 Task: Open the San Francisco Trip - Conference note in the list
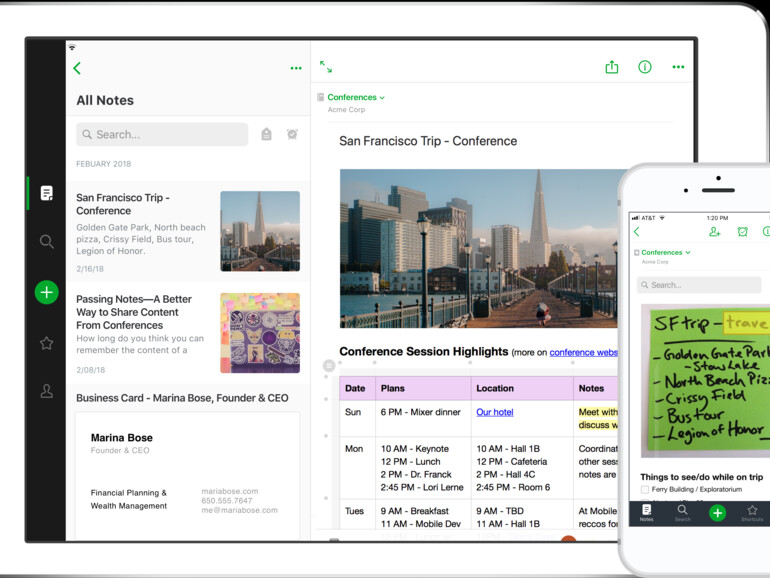tap(188, 232)
